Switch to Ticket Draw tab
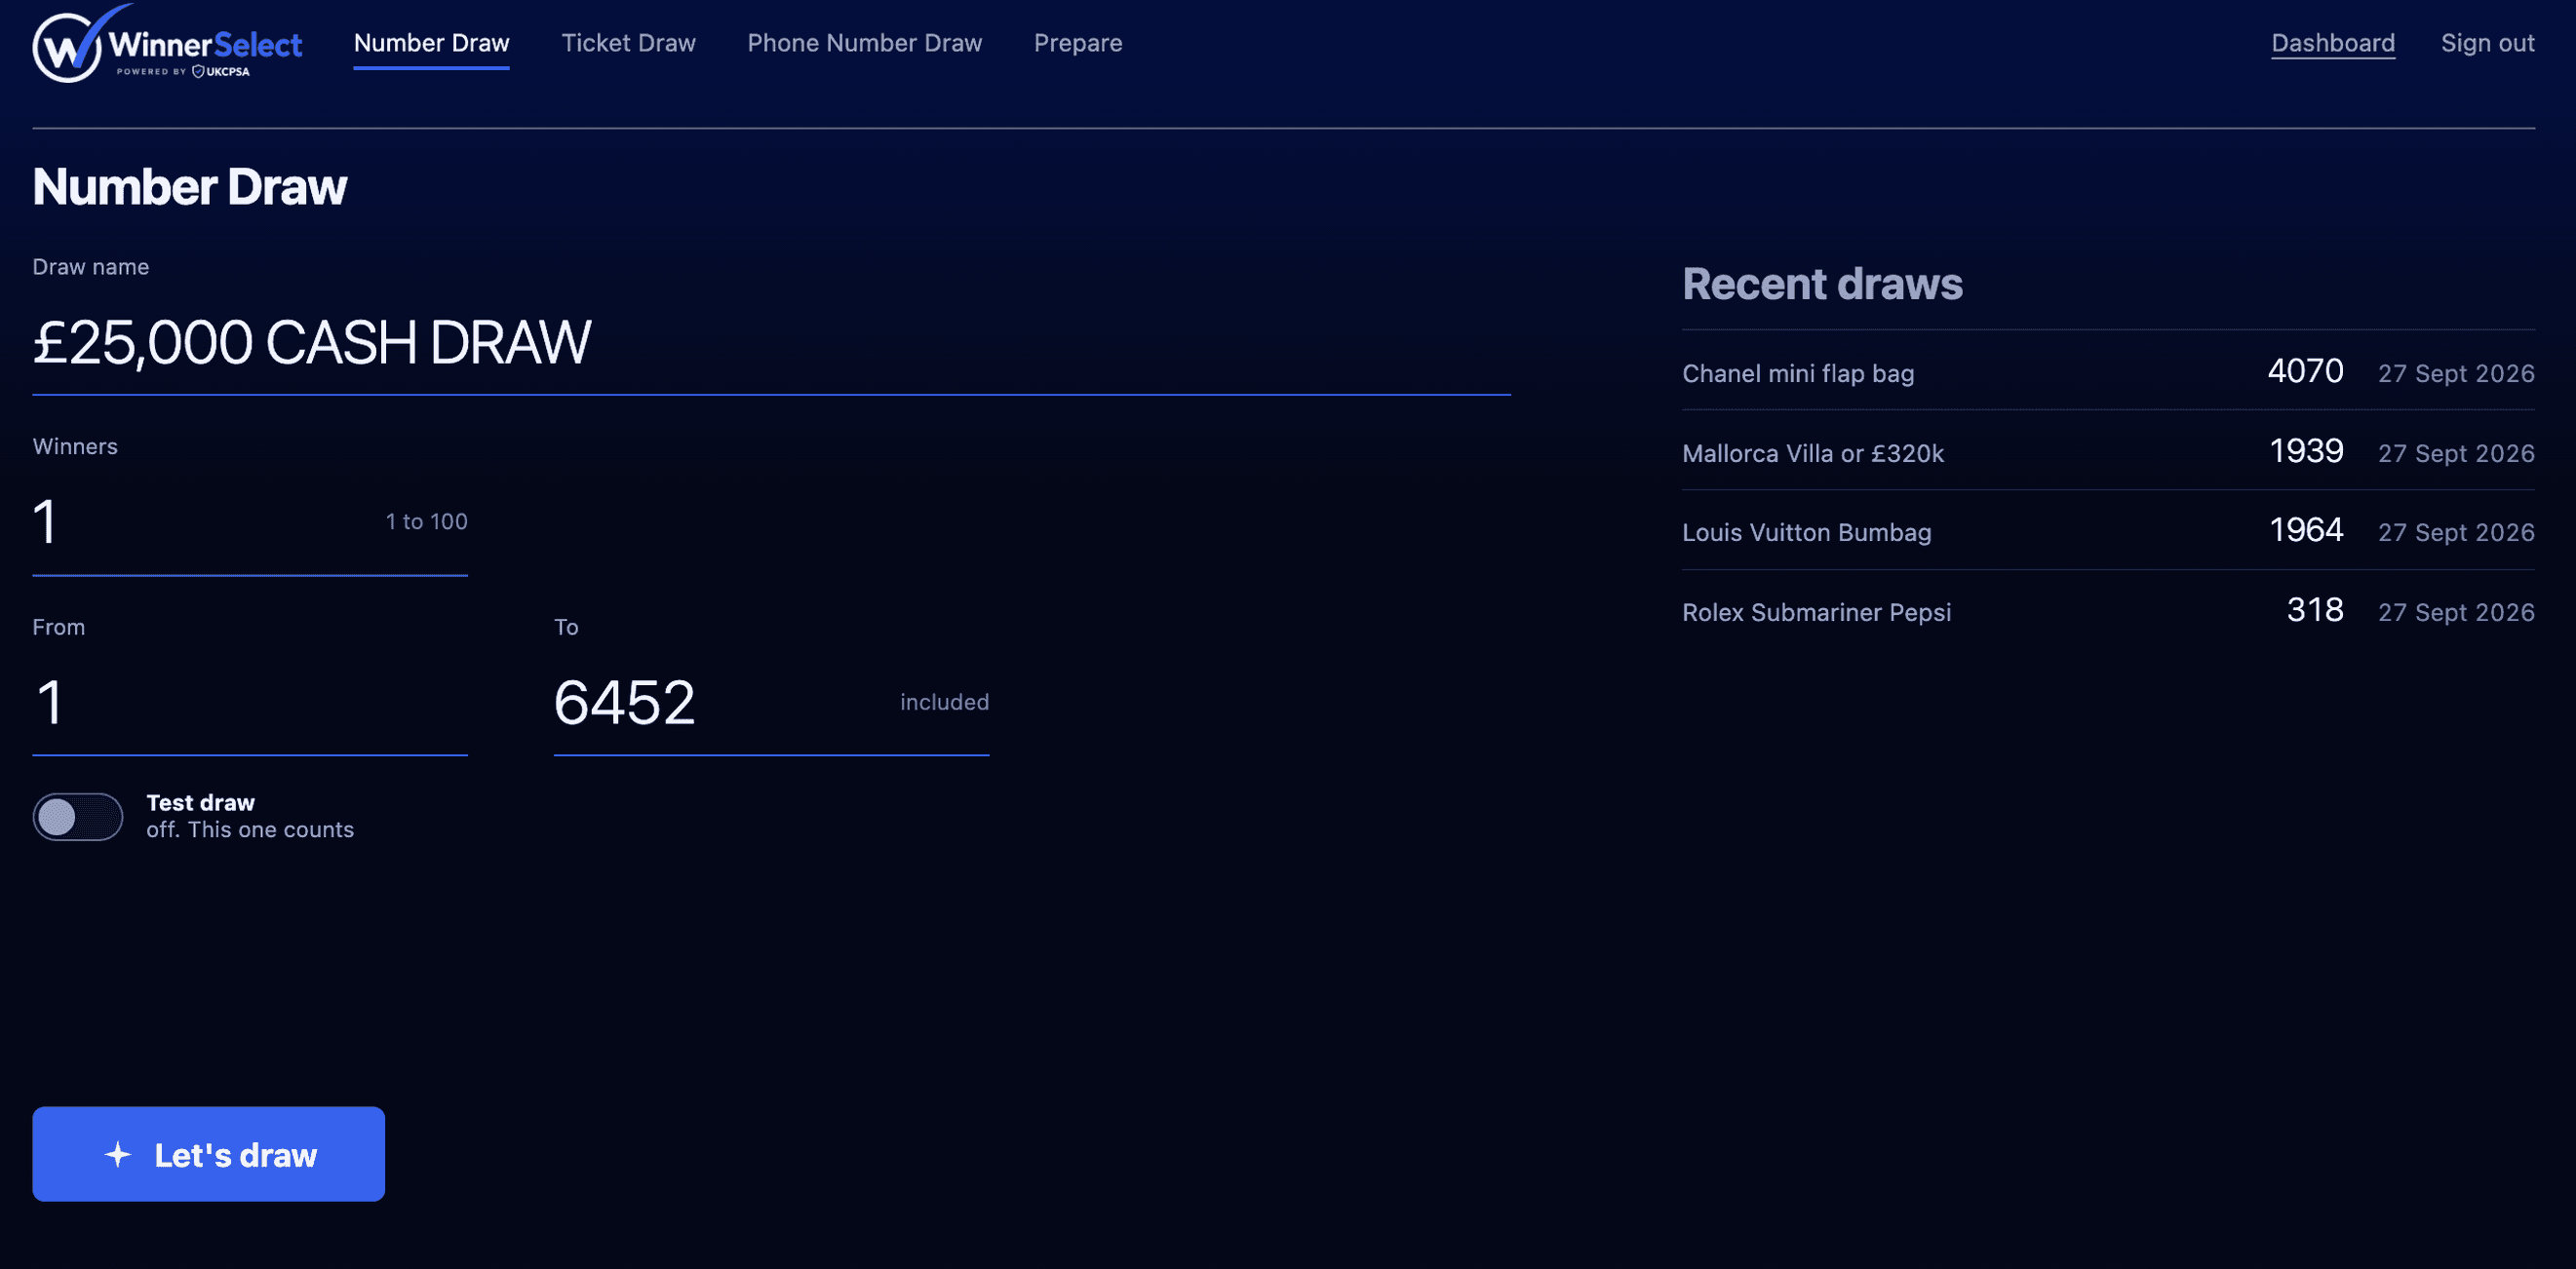This screenshot has width=2576, height=1269. [x=628, y=43]
